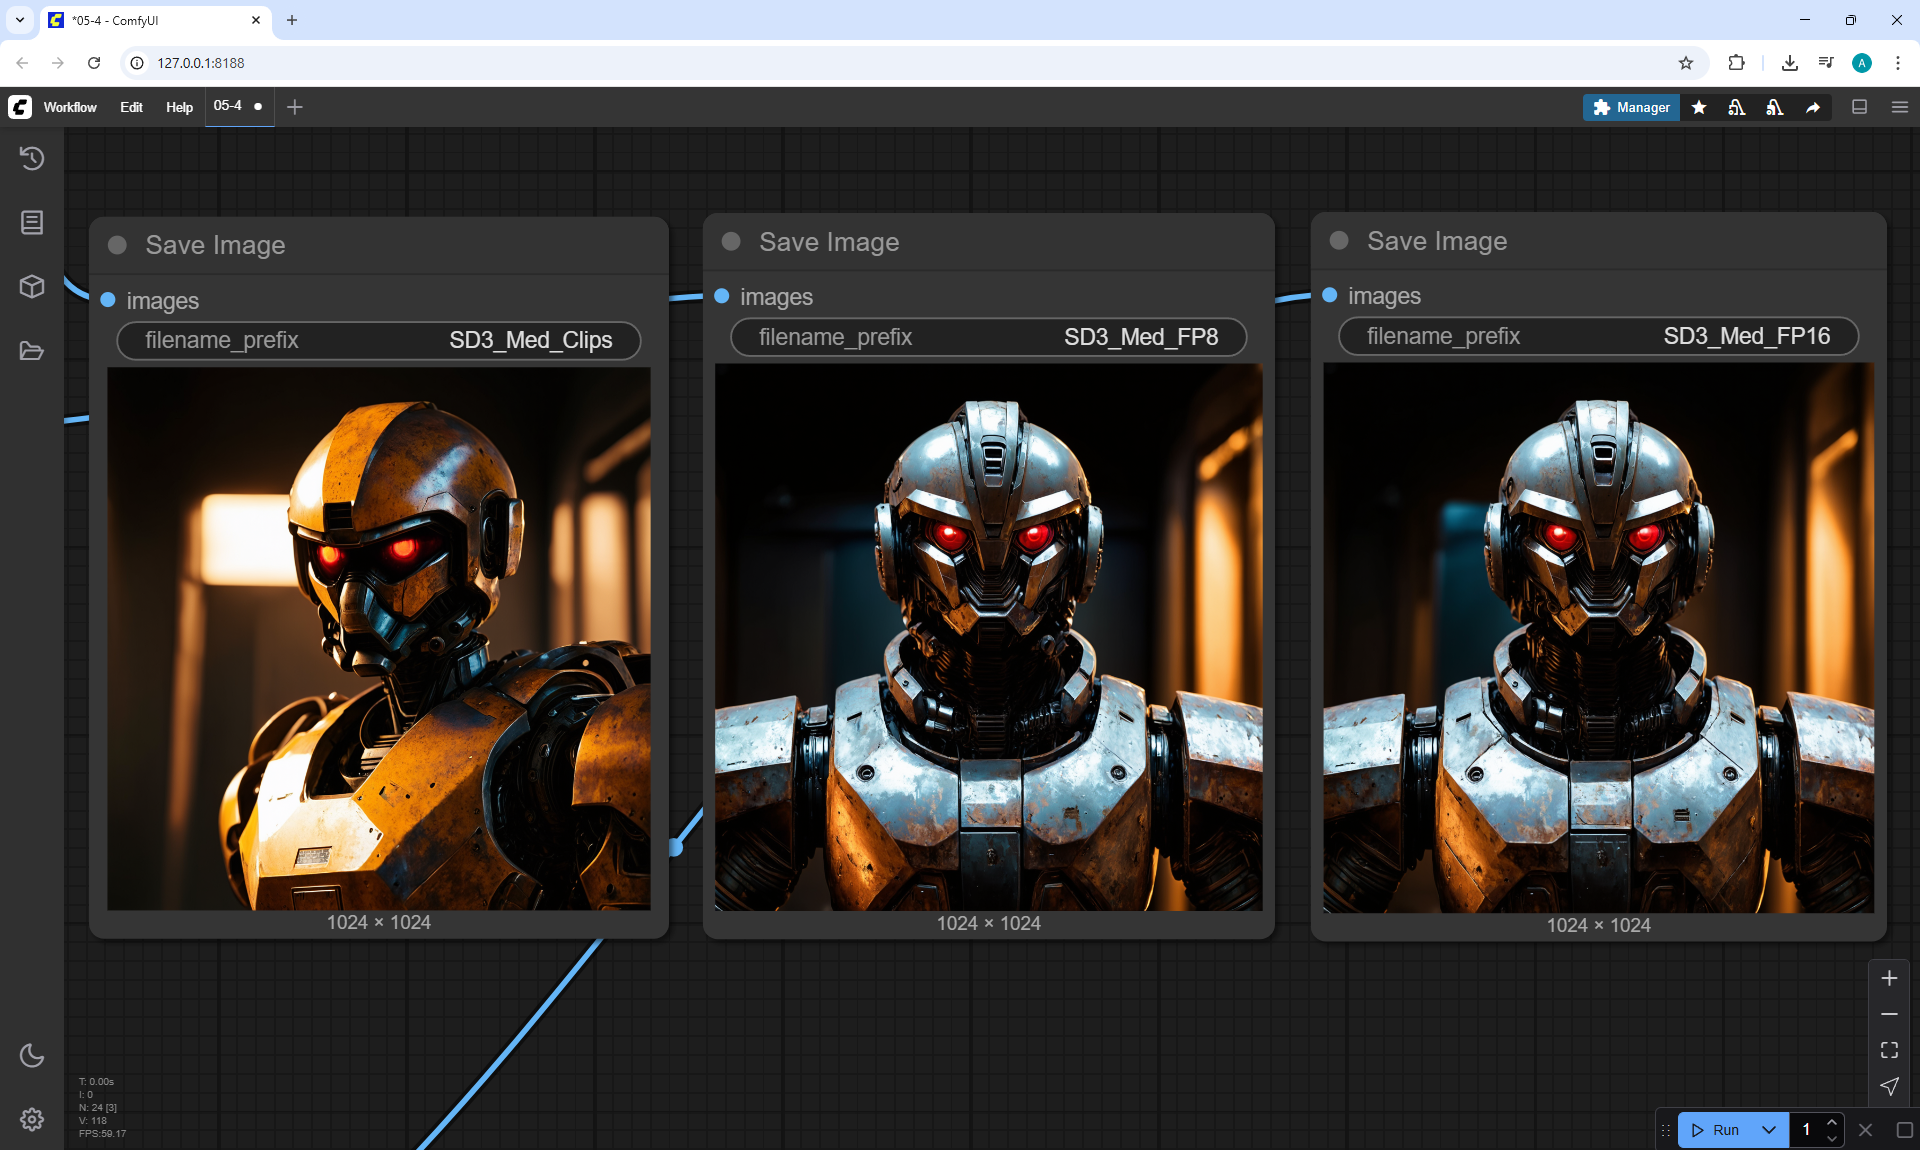Click the fit view canvas icon
The height and width of the screenshot is (1150, 1920).
click(1889, 1050)
